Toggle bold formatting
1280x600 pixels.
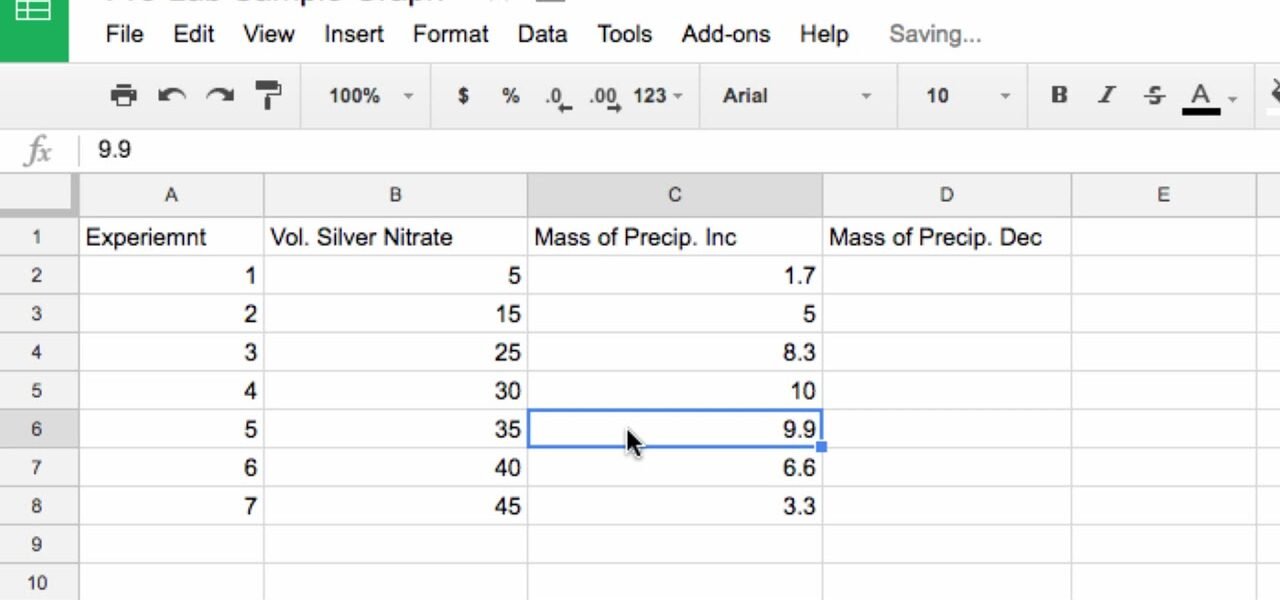[x=1058, y=96]
